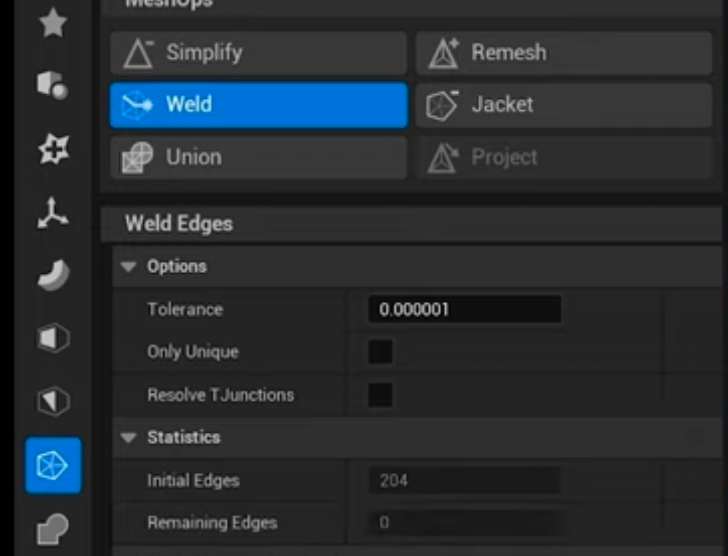Viewport: 728px width, 556px height.
Task: Click the half-shaded hexagon cube sidebar icon
Action: 52,339
